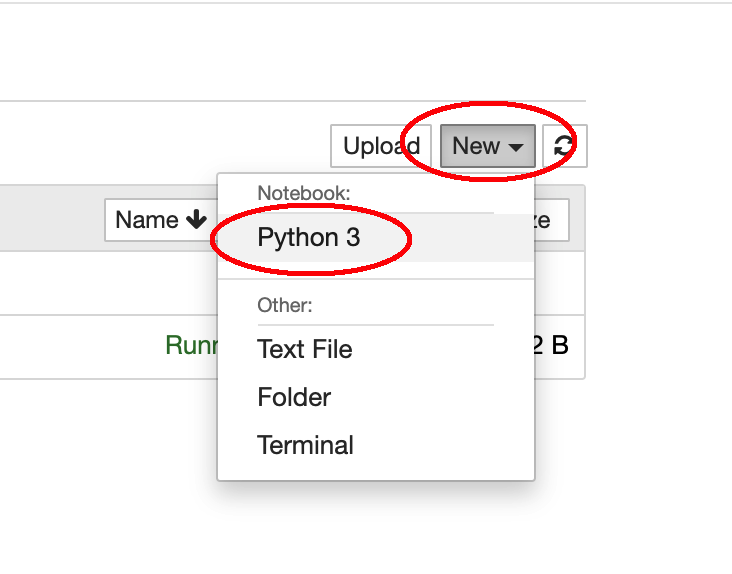This screenshot has width=732, height=574.
Task: Click the empty row above the Running entry
Action: tap(100, 283)
